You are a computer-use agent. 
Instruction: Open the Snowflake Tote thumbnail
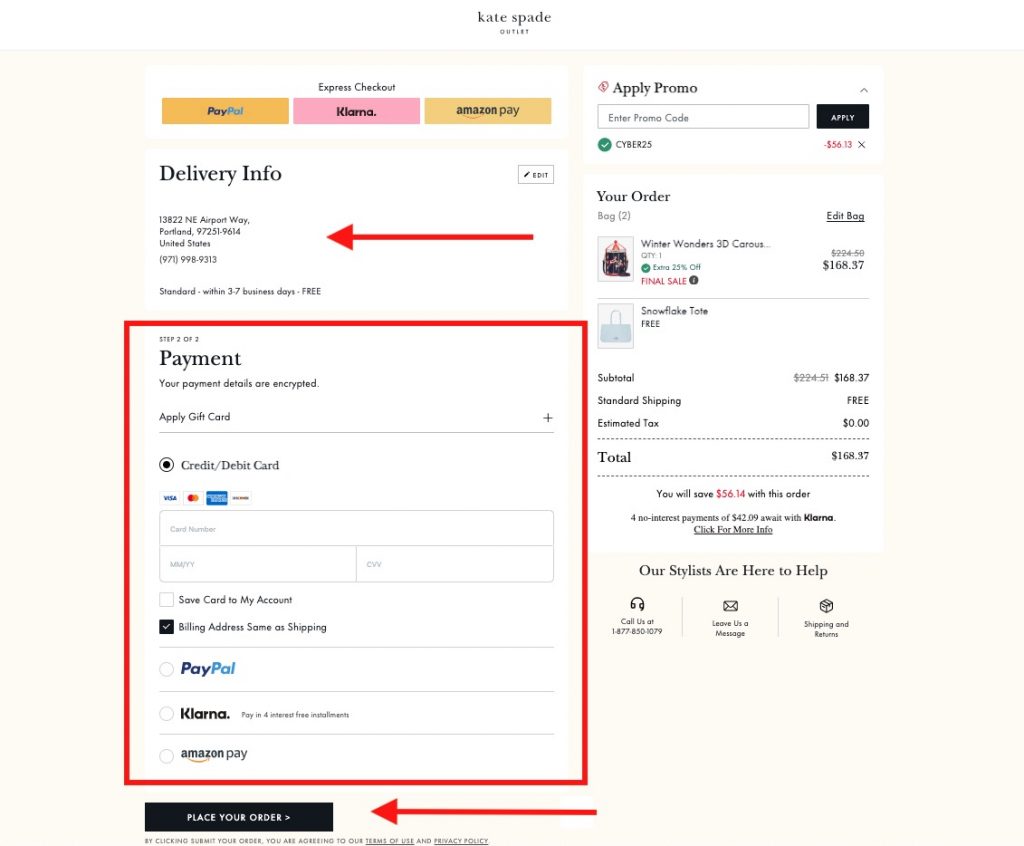(x=615, y=325)
